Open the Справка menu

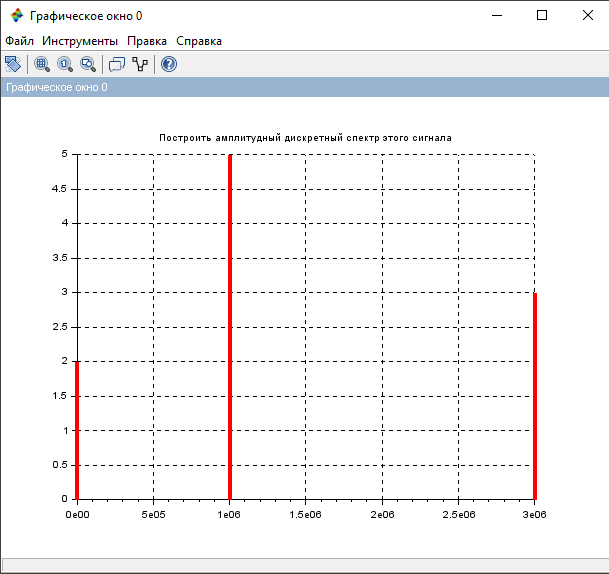[x=199, y=41]
